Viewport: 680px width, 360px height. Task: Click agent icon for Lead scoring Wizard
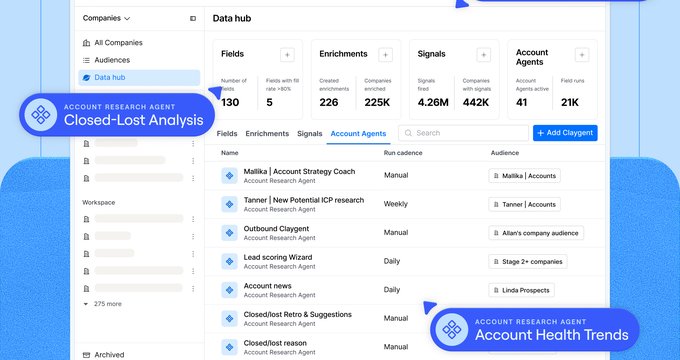tap(229, 262)
